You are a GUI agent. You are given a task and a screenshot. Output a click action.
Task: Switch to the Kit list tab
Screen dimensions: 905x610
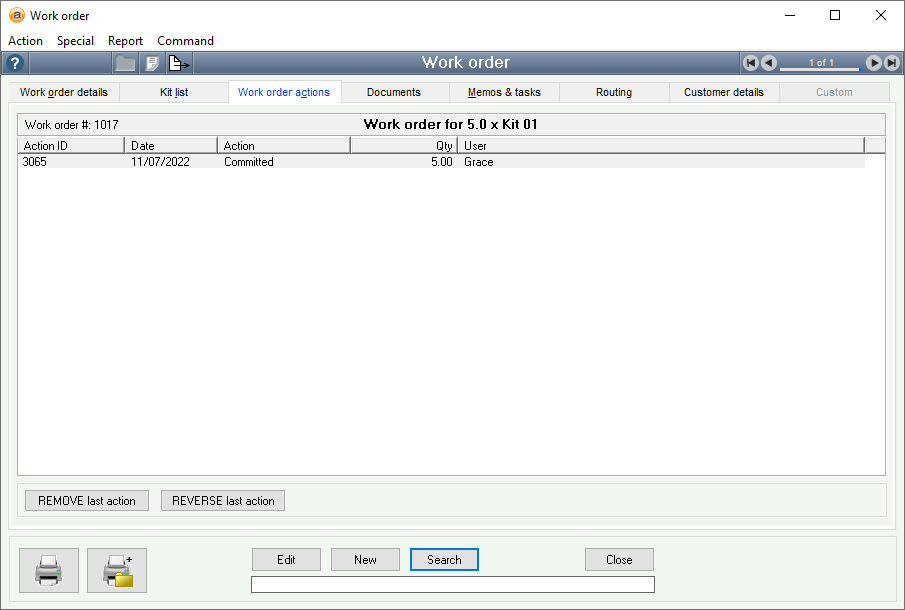[174, 92]
